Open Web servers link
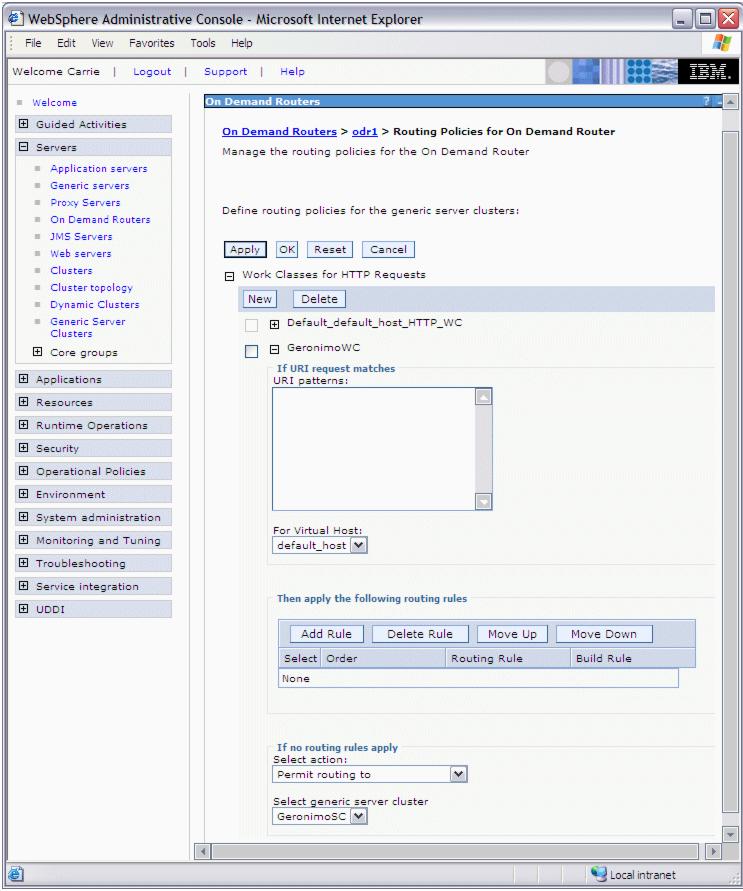This screenshot has width=743, height=891. click(81, 253)
